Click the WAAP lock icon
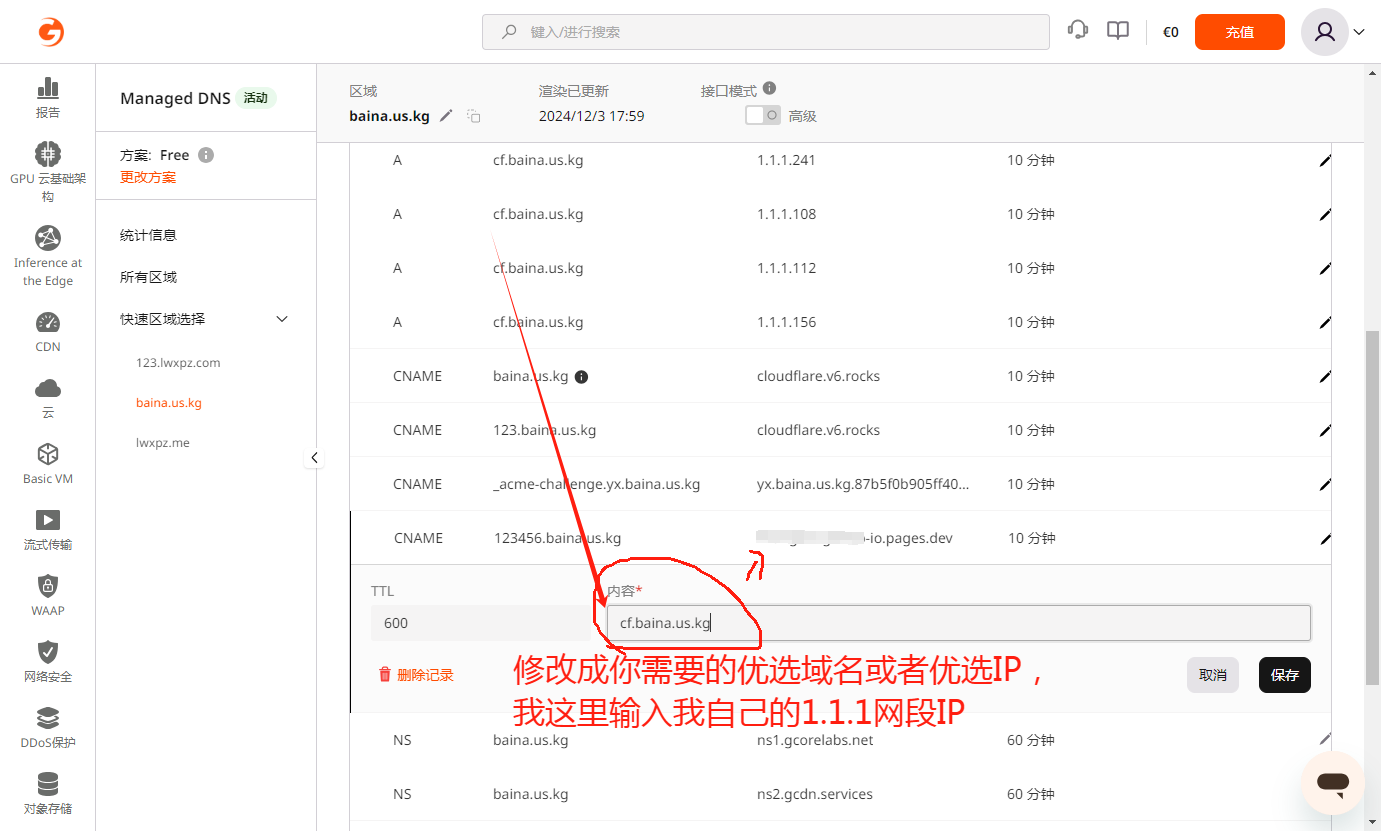Viewport: 1381px width, 831px height. click(48, 586)
